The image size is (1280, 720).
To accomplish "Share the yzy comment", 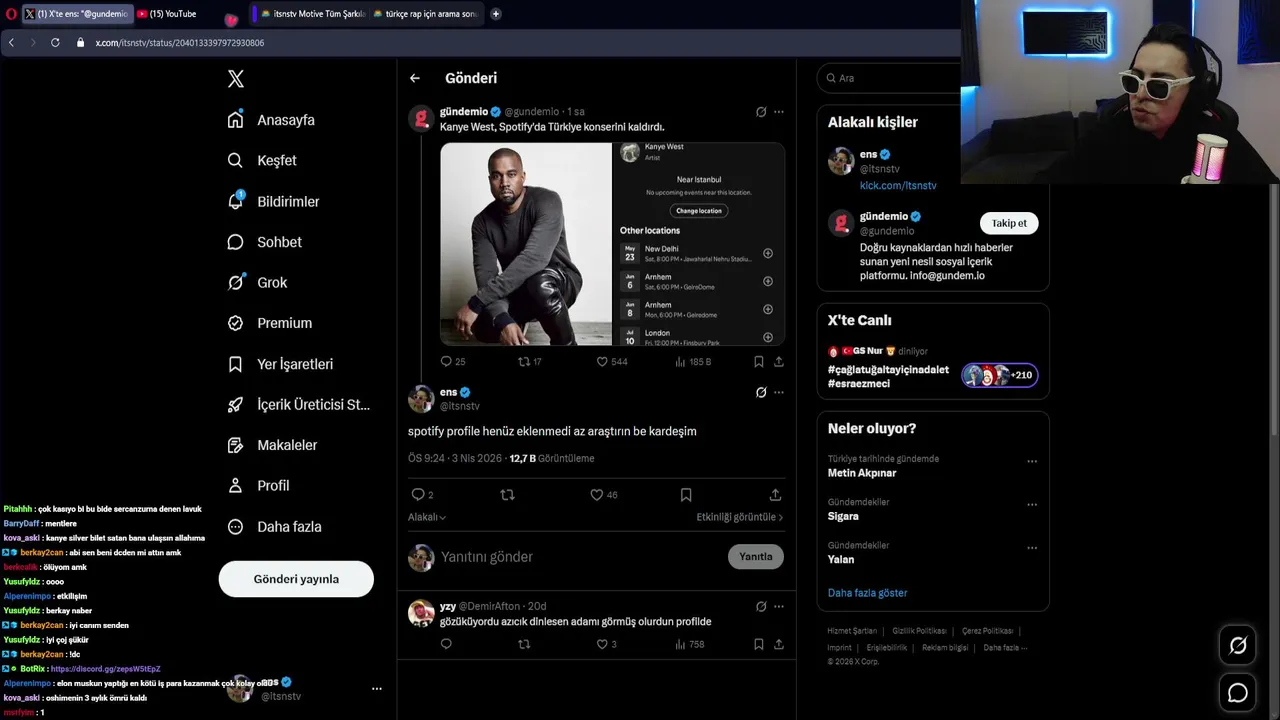I will [779, 644].
